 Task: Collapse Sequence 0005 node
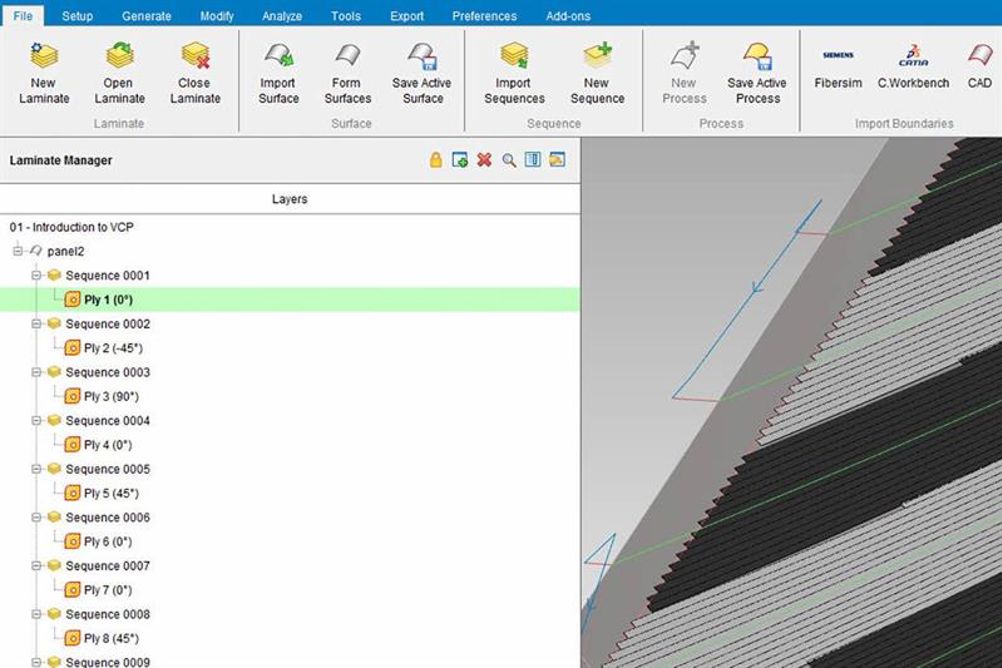point(36,469)
